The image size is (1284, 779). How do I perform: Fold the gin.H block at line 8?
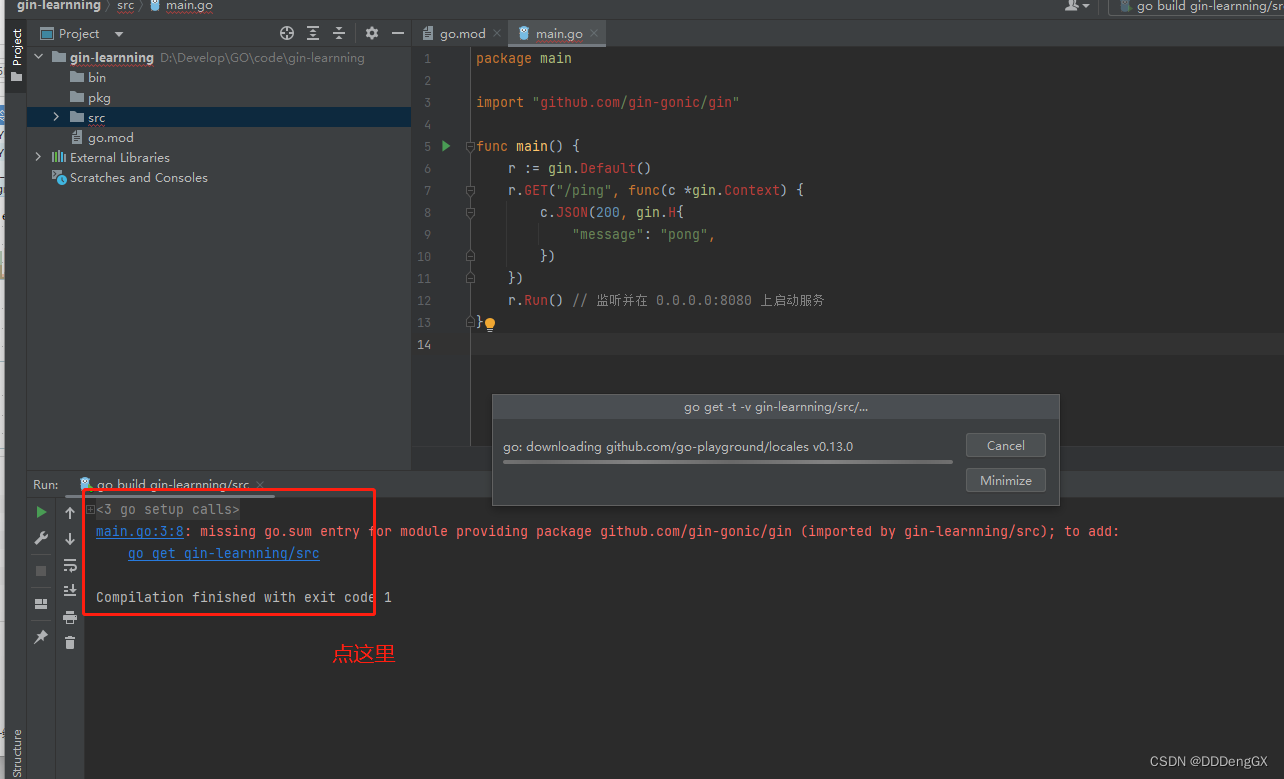point(470,212)
